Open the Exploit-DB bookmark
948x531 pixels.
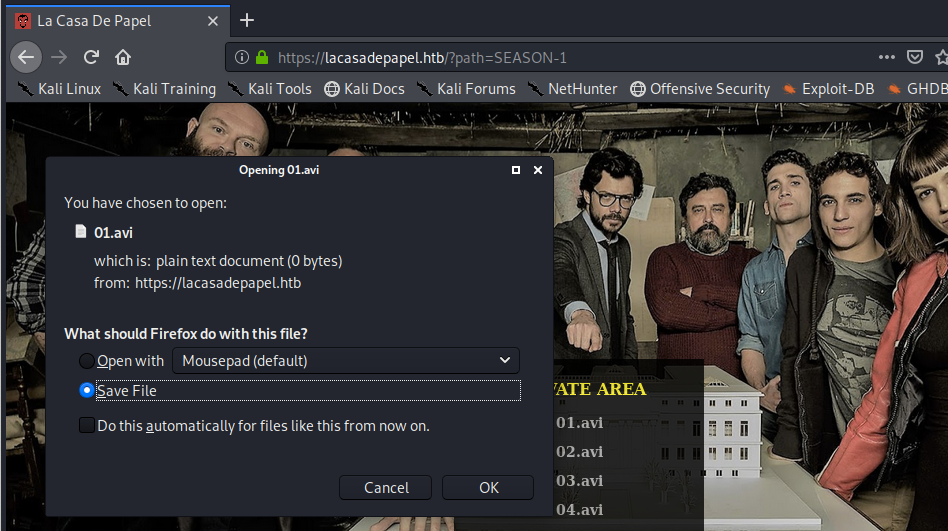[x=829, y=89]
